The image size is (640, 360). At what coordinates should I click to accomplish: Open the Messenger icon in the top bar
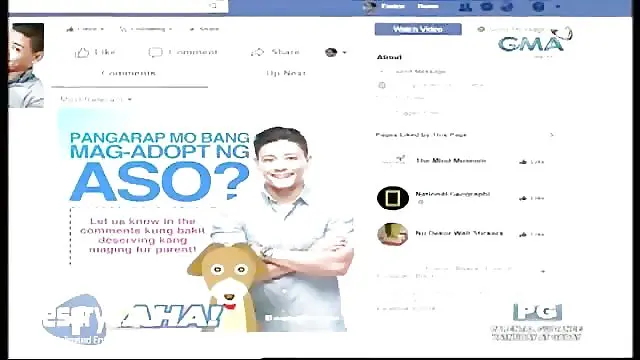click(486, 7)
